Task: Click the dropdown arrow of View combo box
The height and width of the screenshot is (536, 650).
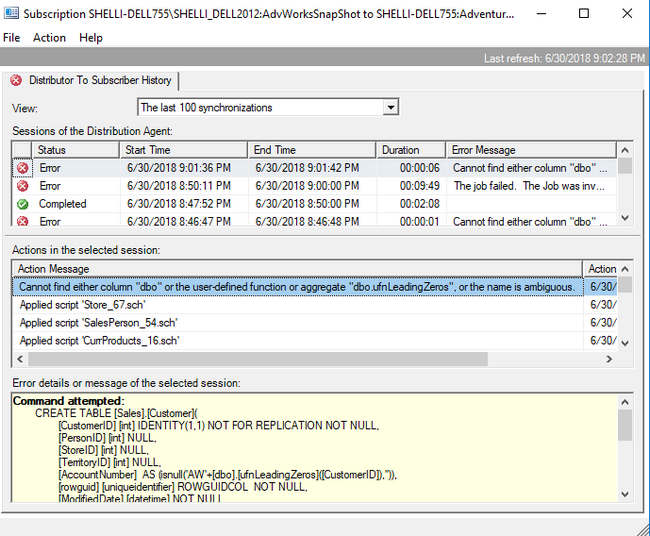Action: point(390,107)
